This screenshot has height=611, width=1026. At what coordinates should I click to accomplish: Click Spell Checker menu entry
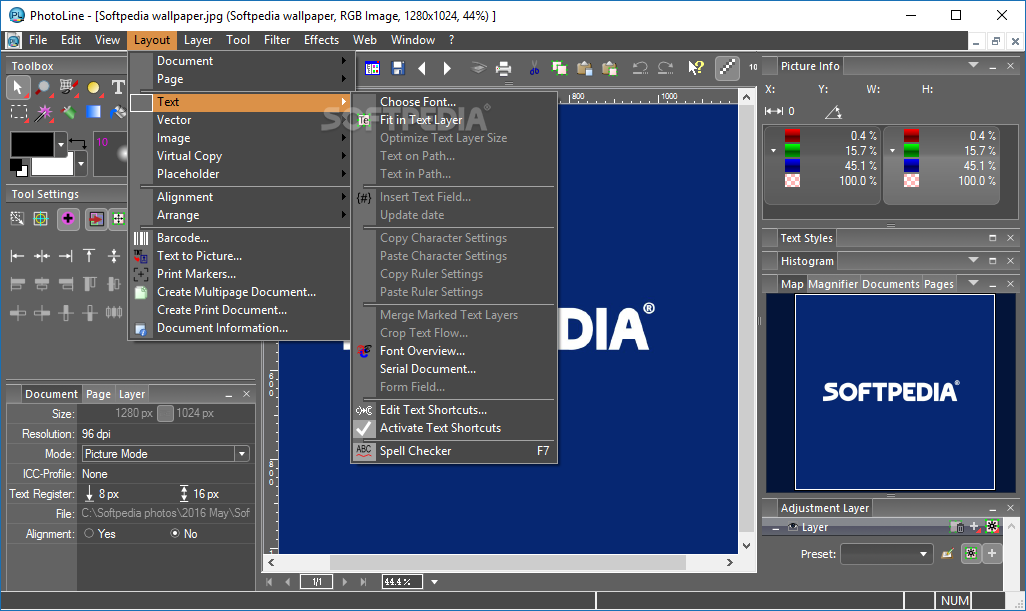click(454, 451)
